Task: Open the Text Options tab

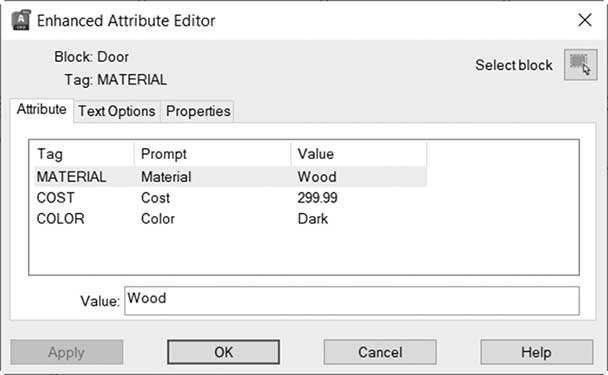Action: point(117,111)
